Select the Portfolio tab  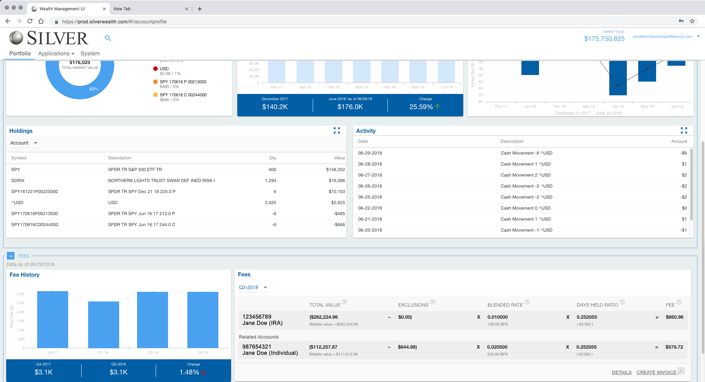(20, 53)
